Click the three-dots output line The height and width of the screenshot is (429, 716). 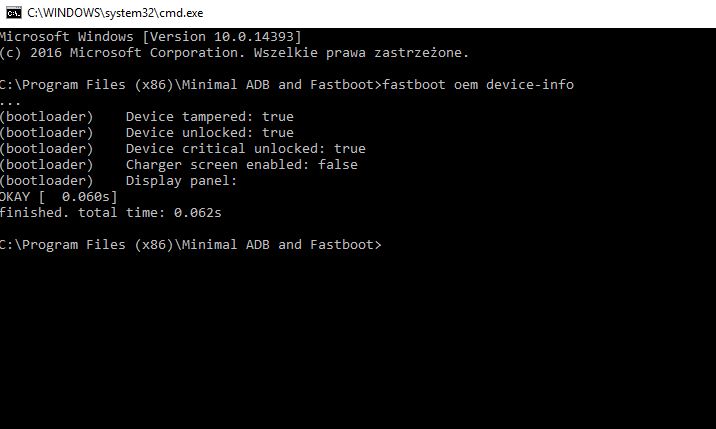[x=10, y=100]
